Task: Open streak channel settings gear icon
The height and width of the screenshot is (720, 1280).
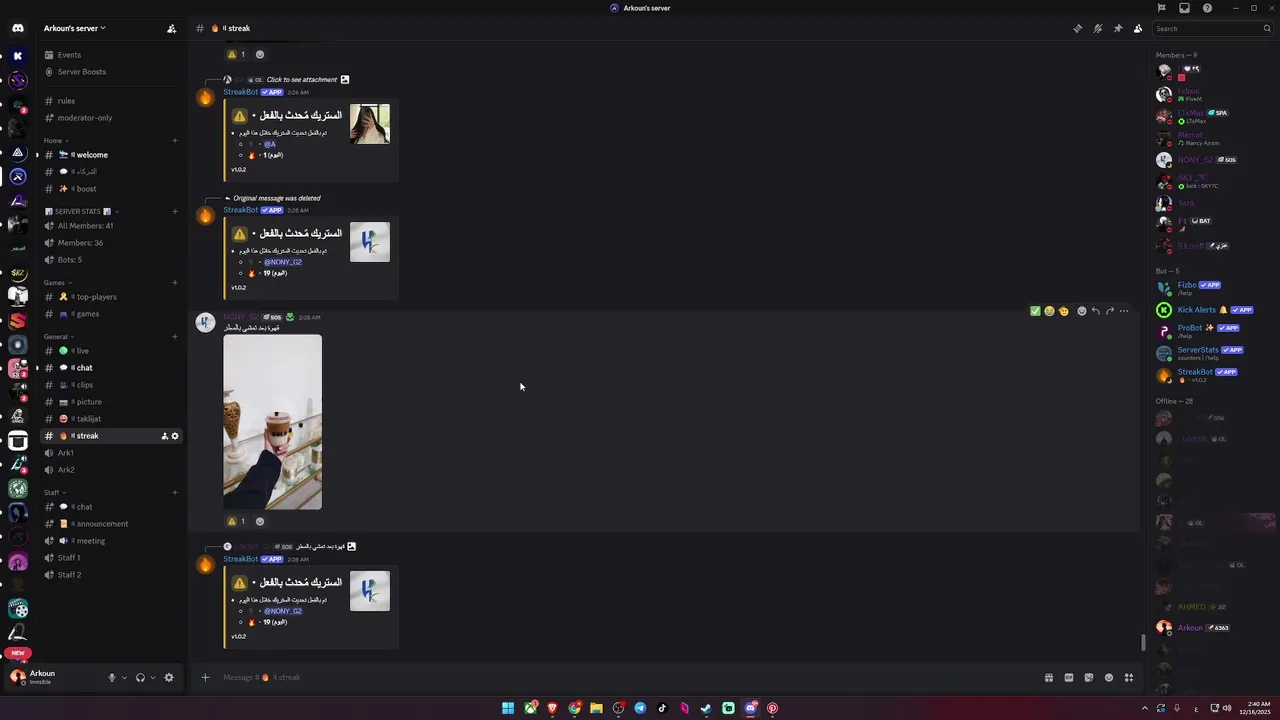Action: (175, 436)
